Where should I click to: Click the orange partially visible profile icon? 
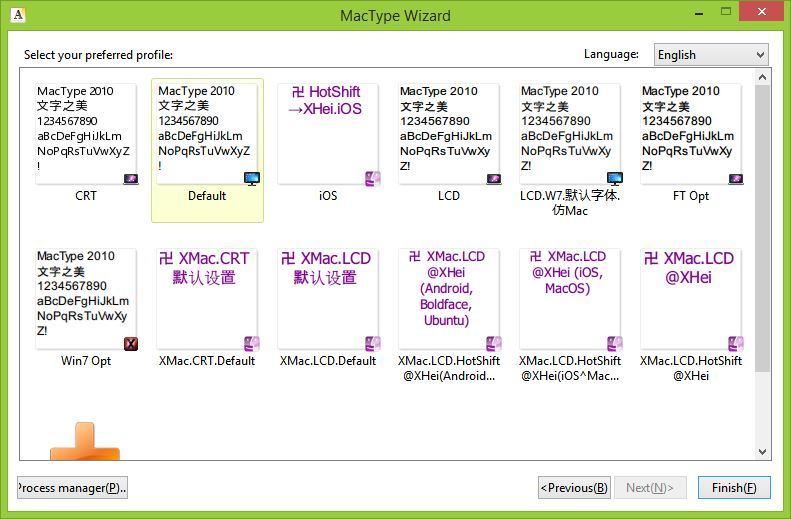[x=85, y=442]
